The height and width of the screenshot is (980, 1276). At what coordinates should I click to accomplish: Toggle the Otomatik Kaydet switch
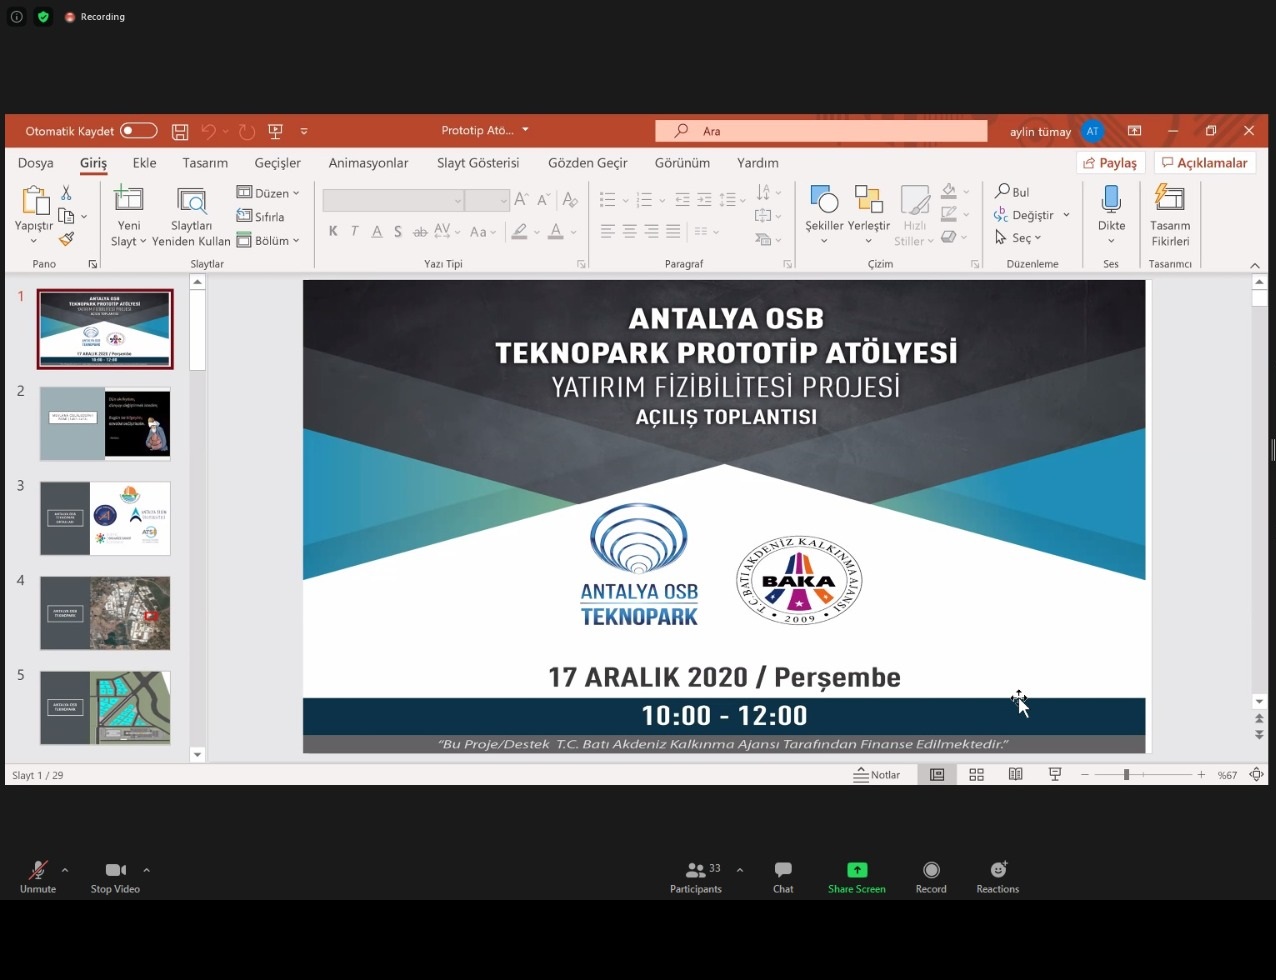tap(139, 131)
